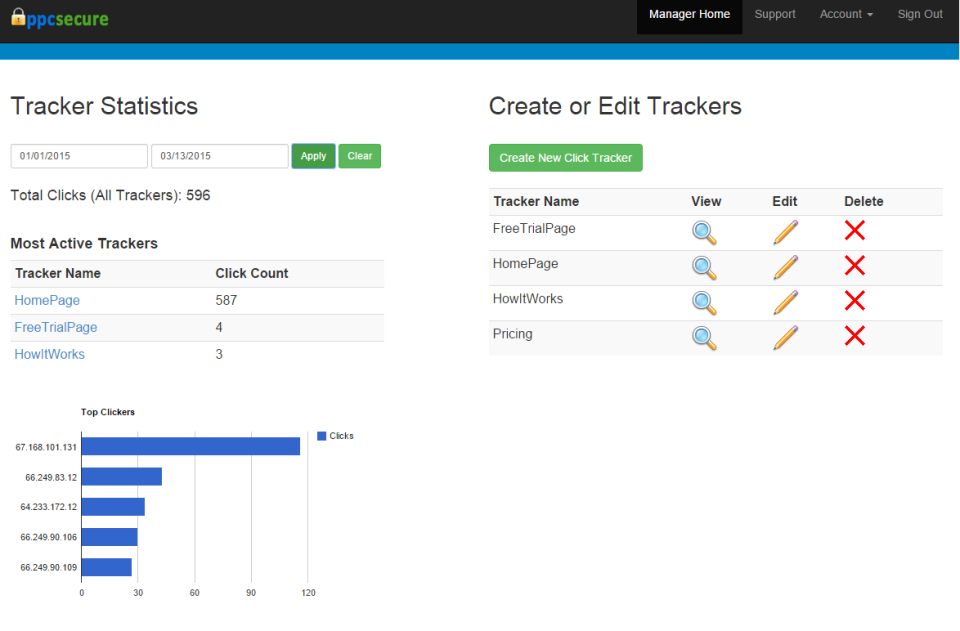This screenshot has height=631, width=960.
Task: Focus the start date field 01/01/2015
Action: point(79,156)
